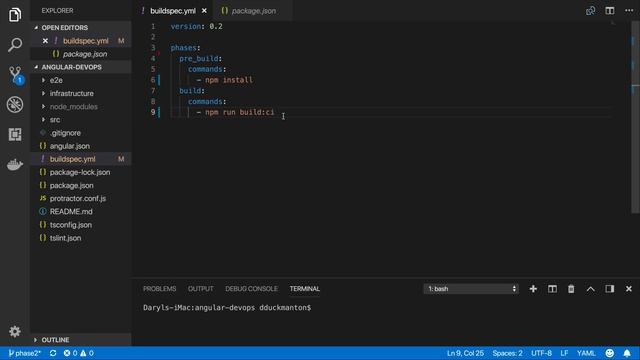Close buildspec.yml in Open Editors list

45,41
